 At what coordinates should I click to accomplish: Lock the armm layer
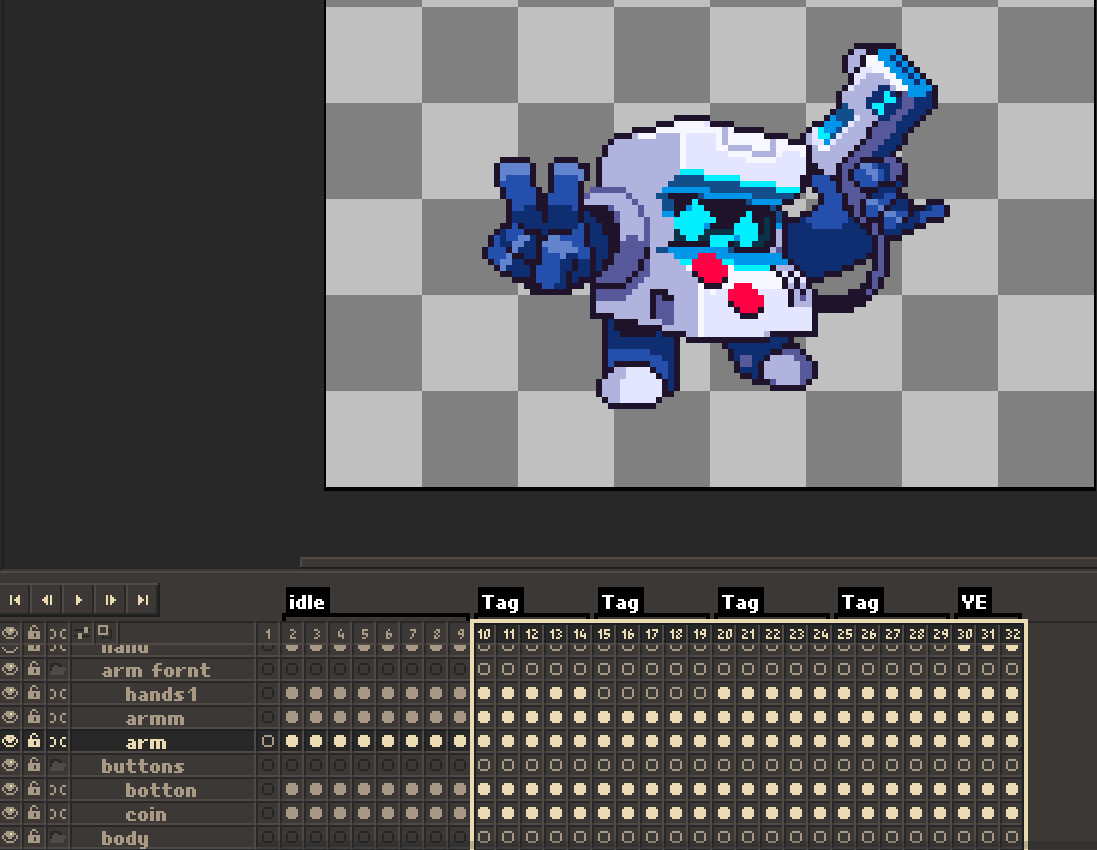click(x=34, y=717)
